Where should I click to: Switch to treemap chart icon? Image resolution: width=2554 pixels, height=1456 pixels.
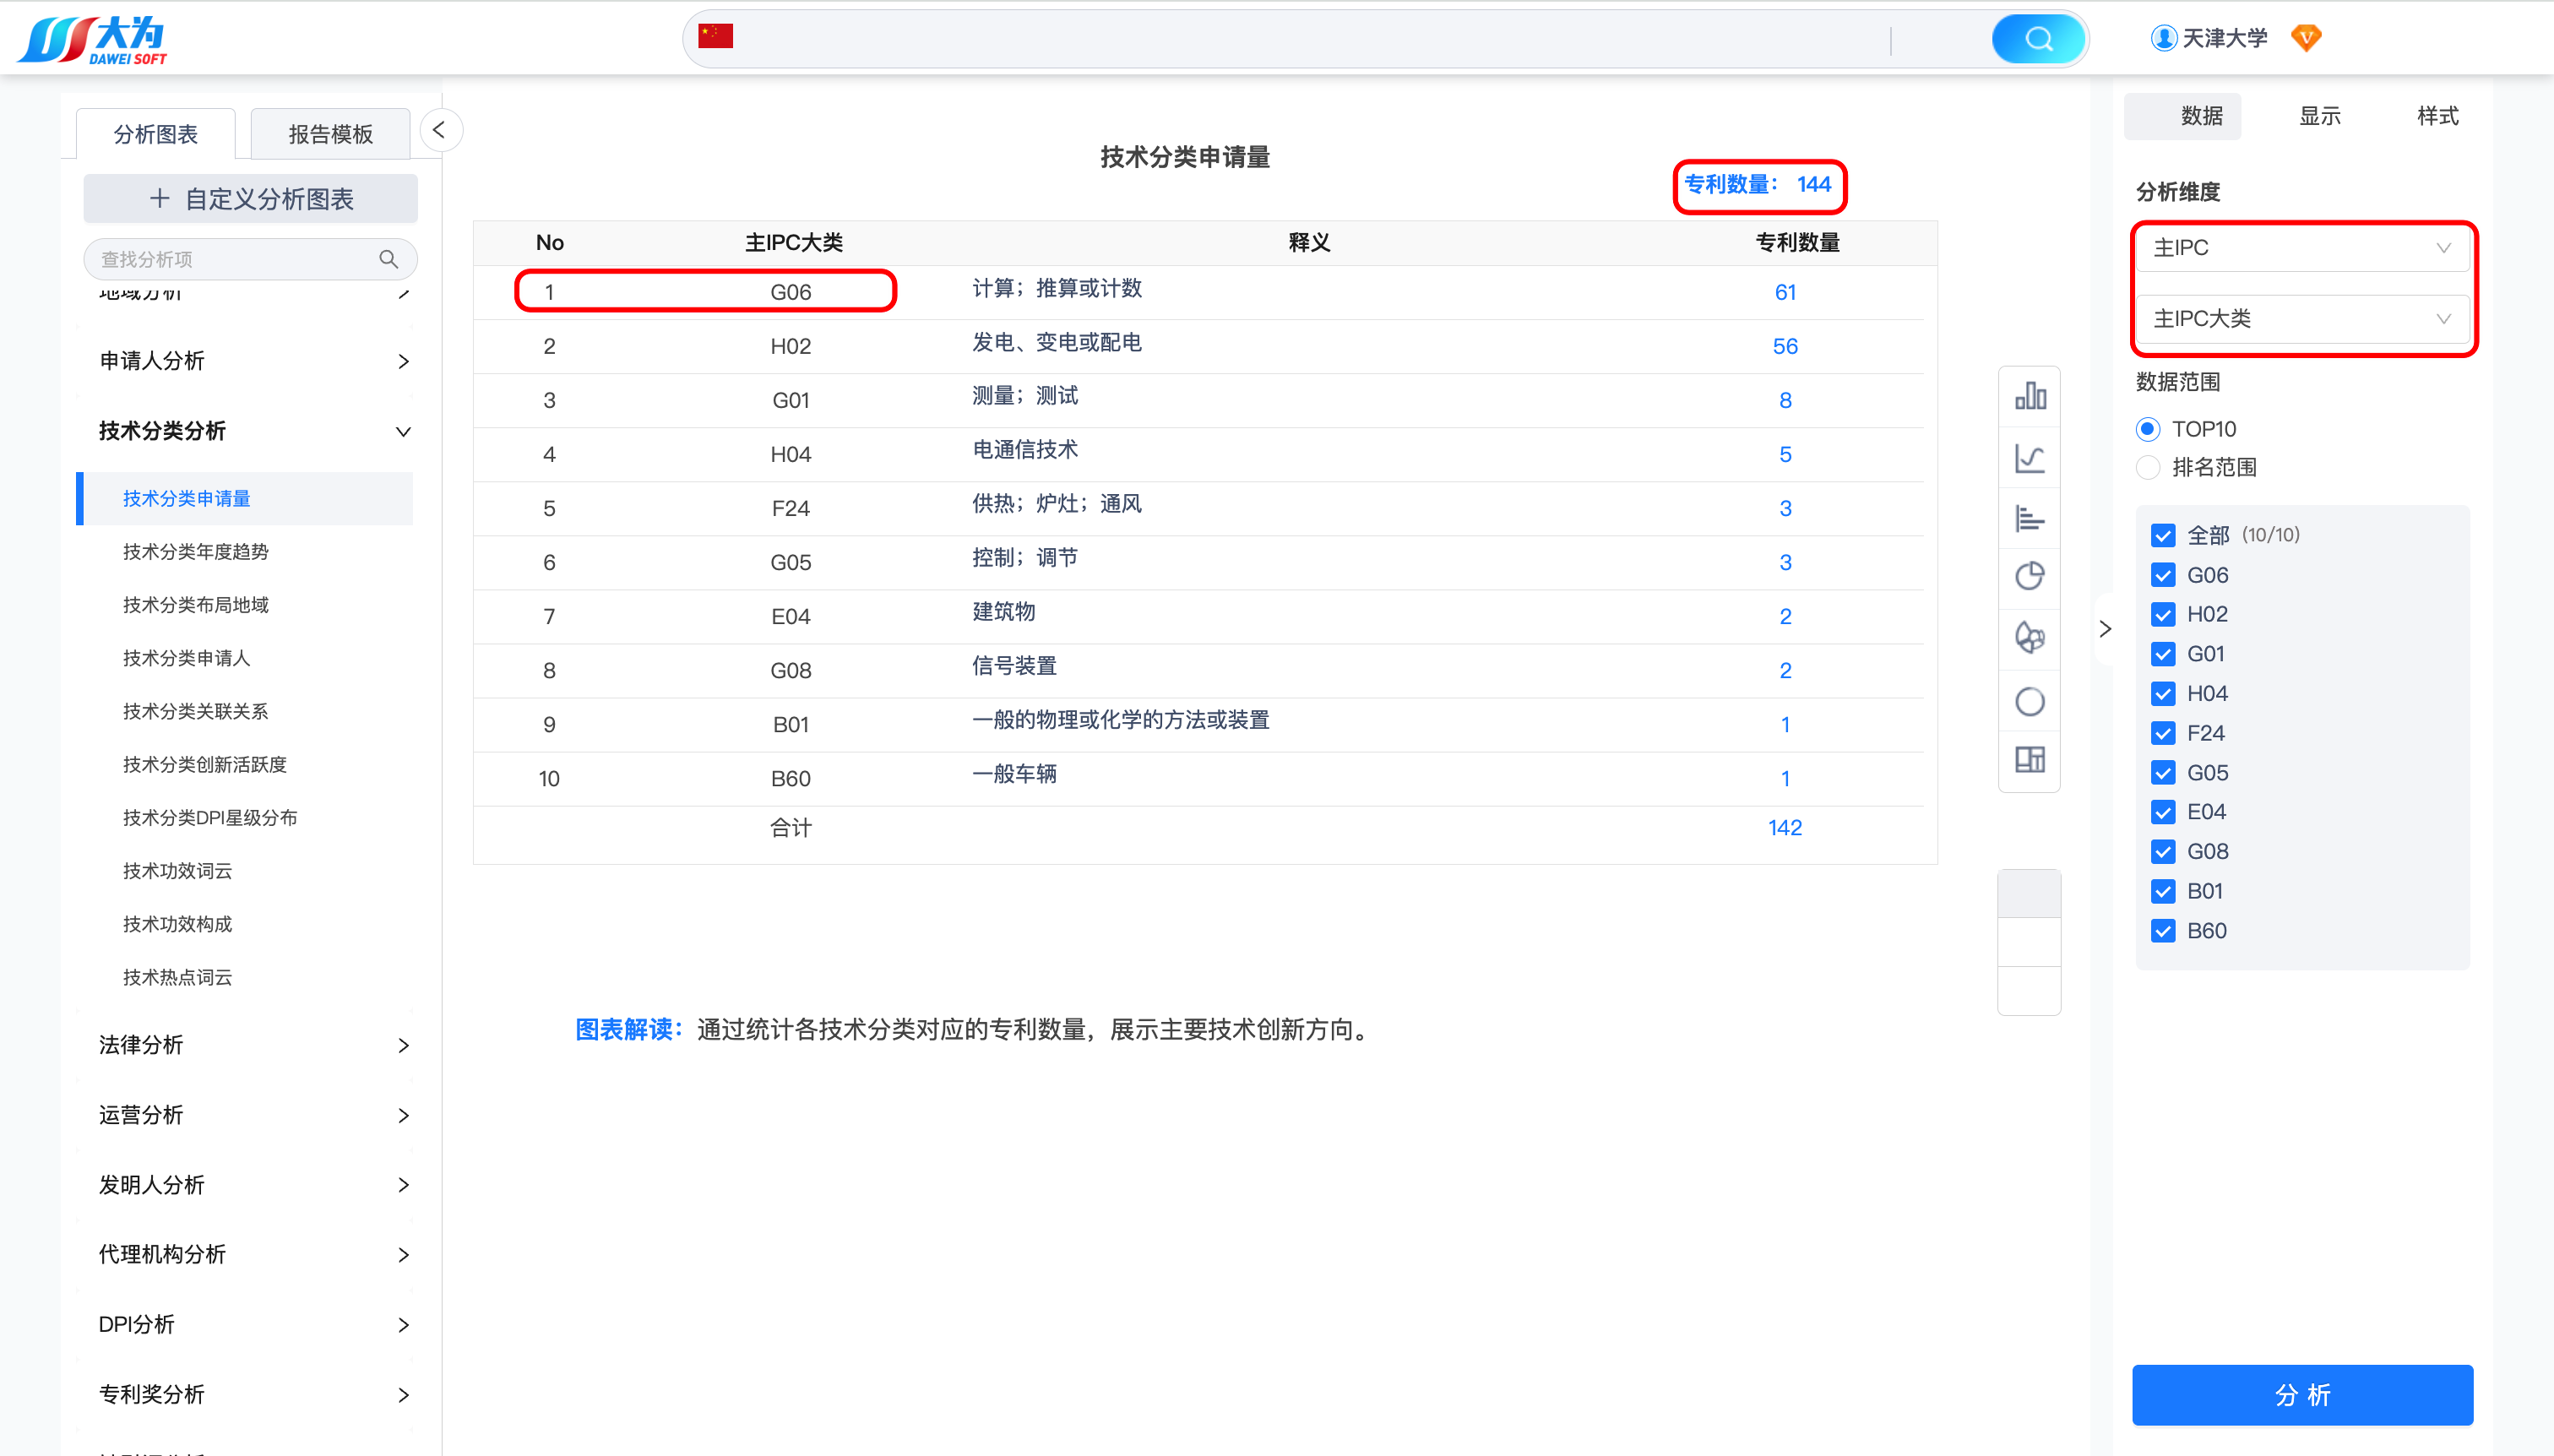point(2029,760)
